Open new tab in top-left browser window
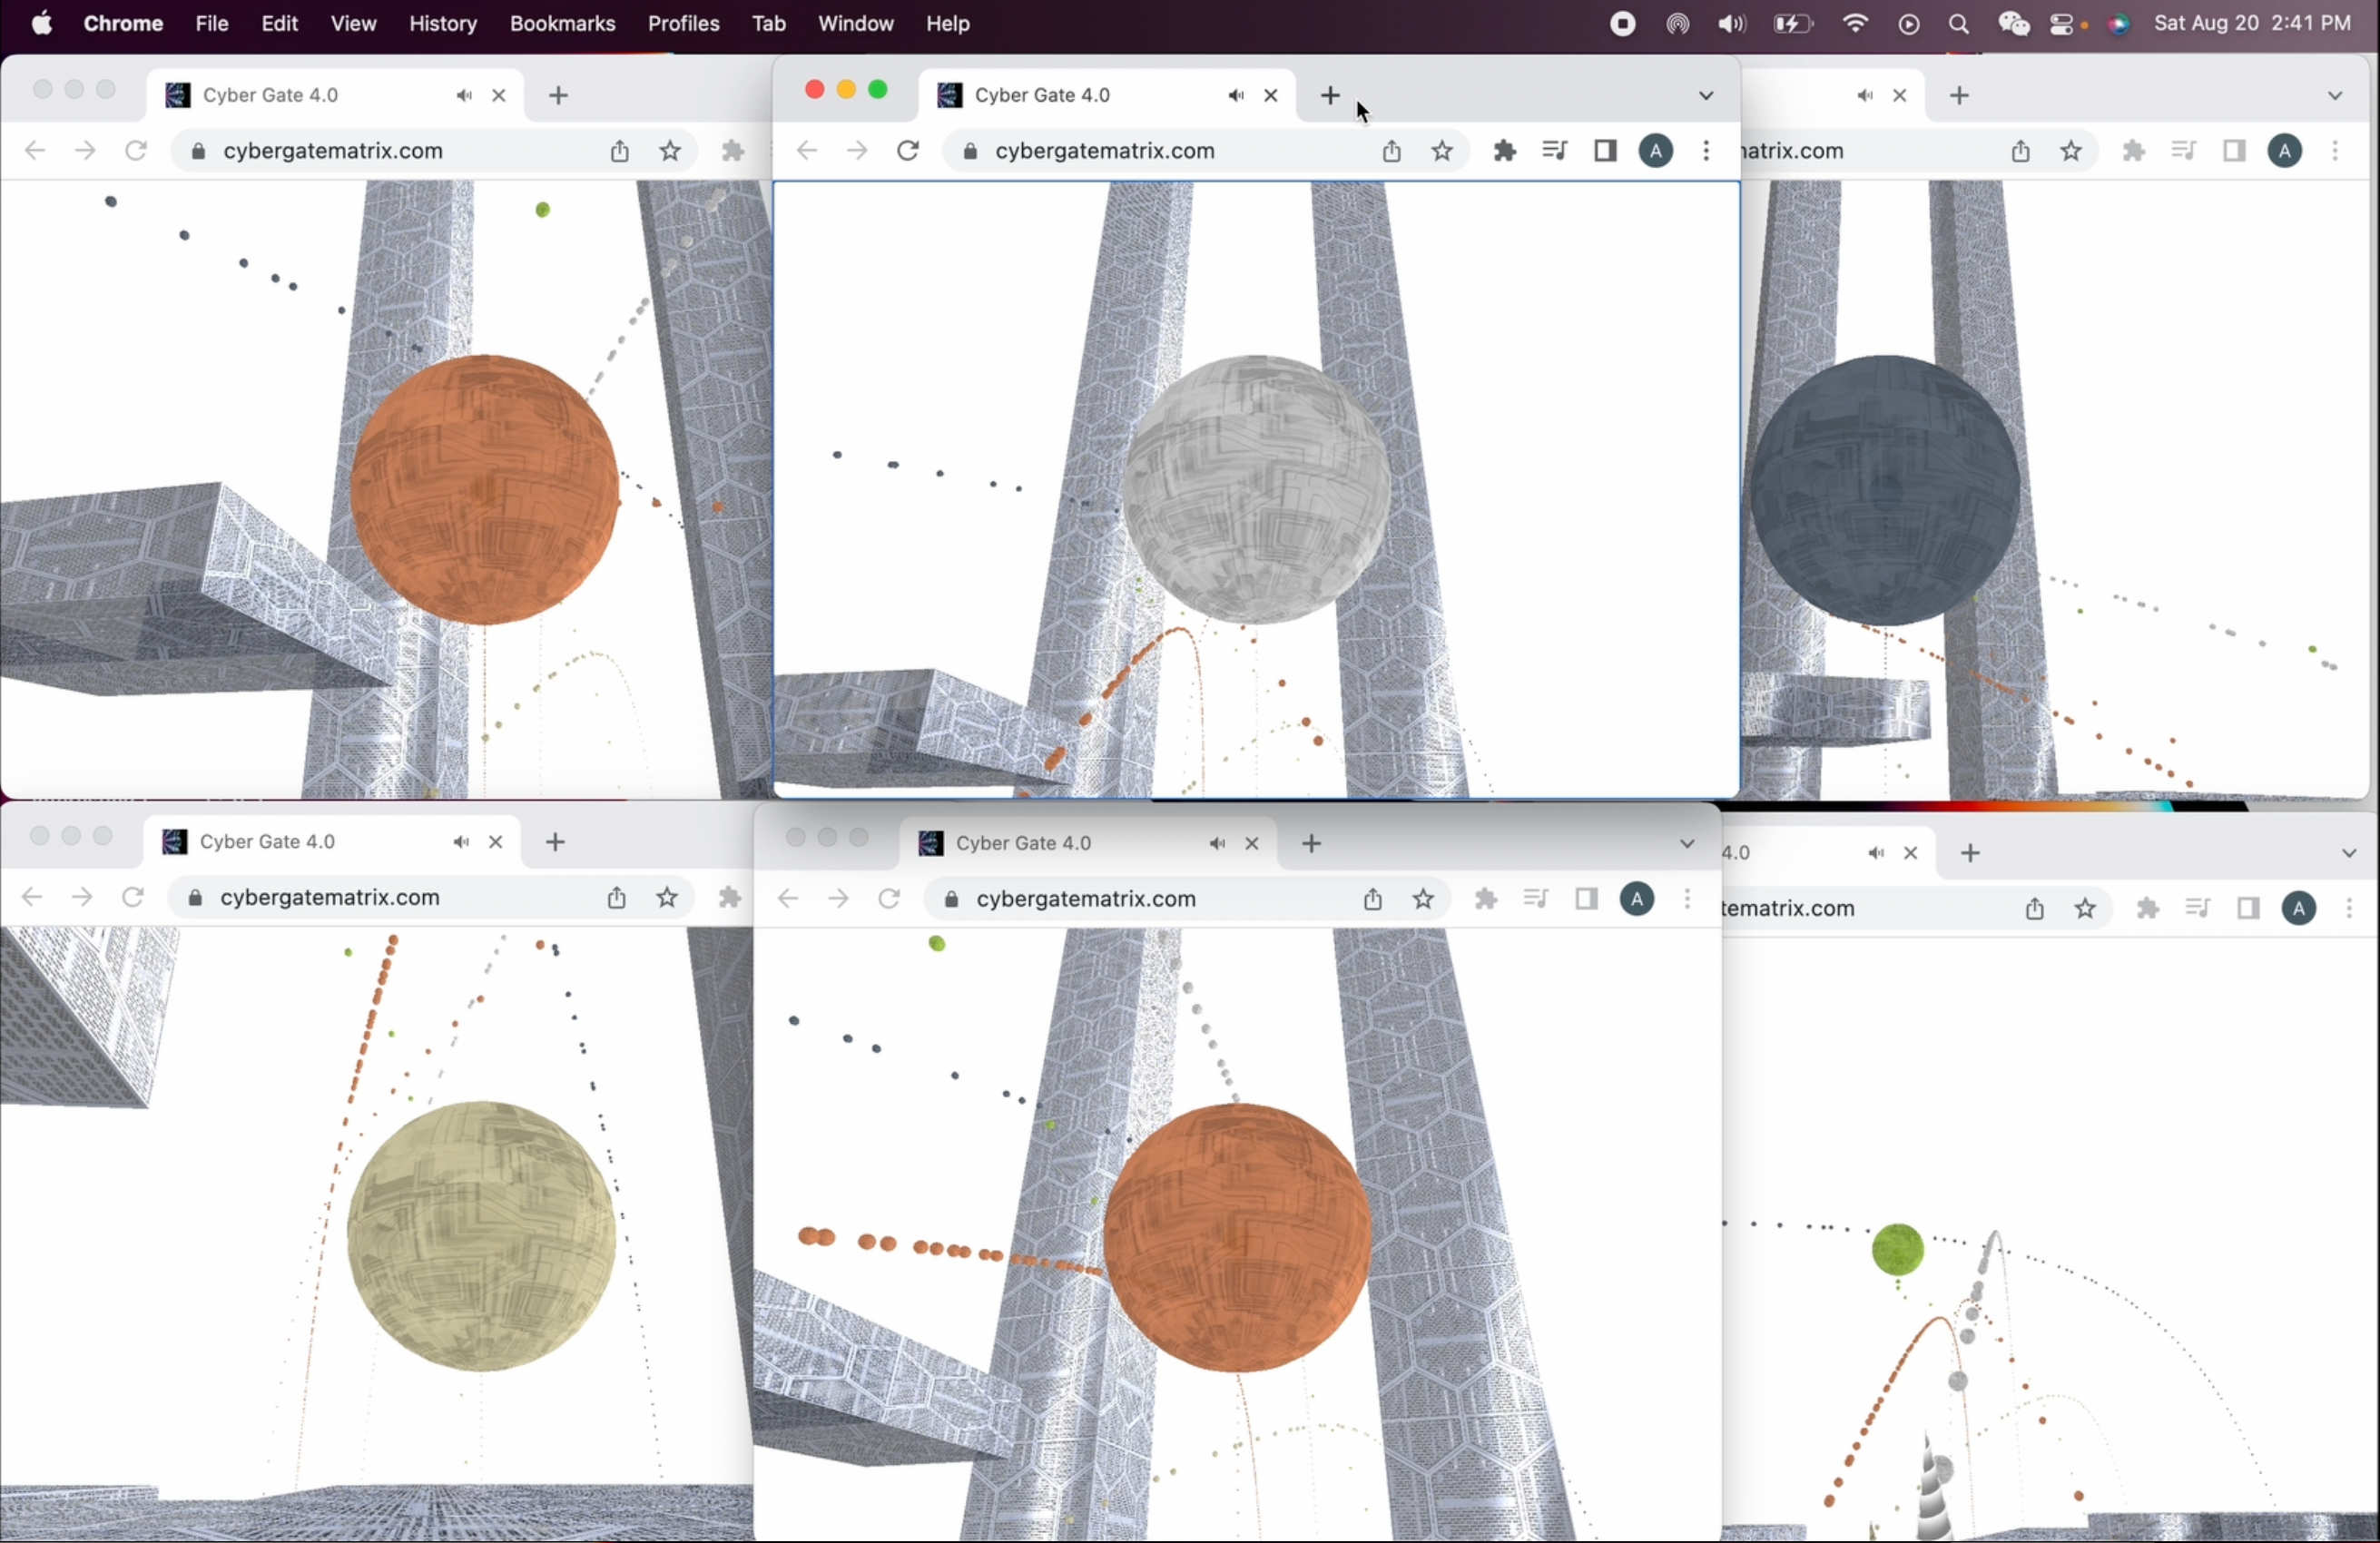 point(558,93)
